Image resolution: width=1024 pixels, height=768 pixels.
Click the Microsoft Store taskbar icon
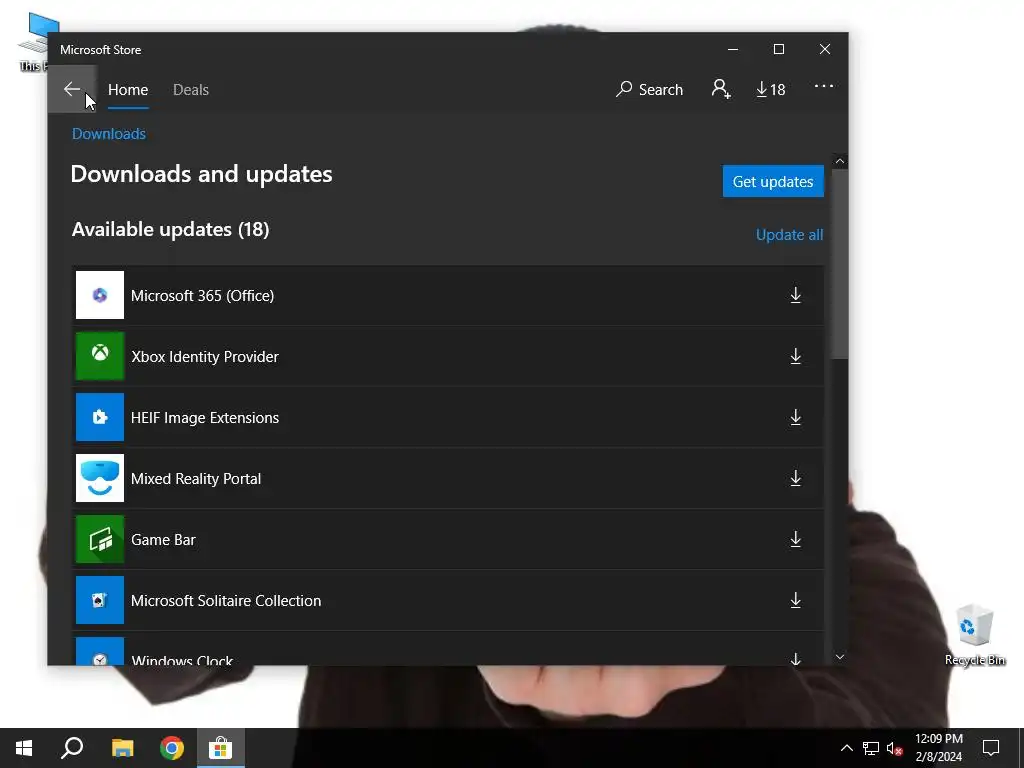tap(221, 748)
